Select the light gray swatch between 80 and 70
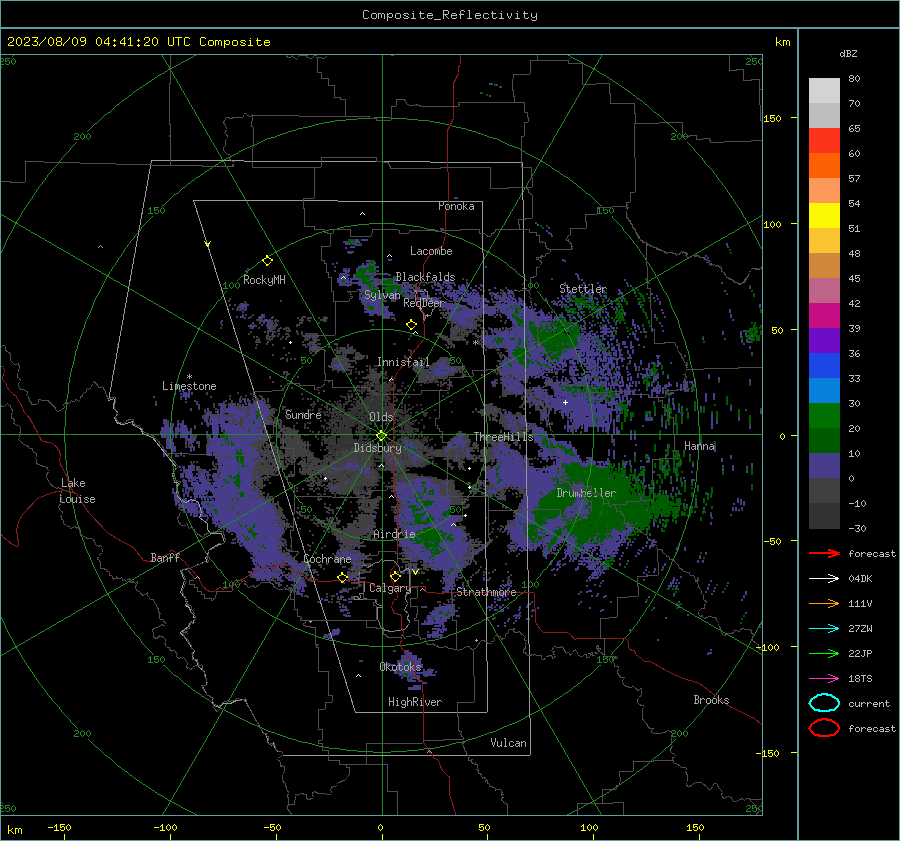This screenshot has height=841, width=900. click(824, 90)
